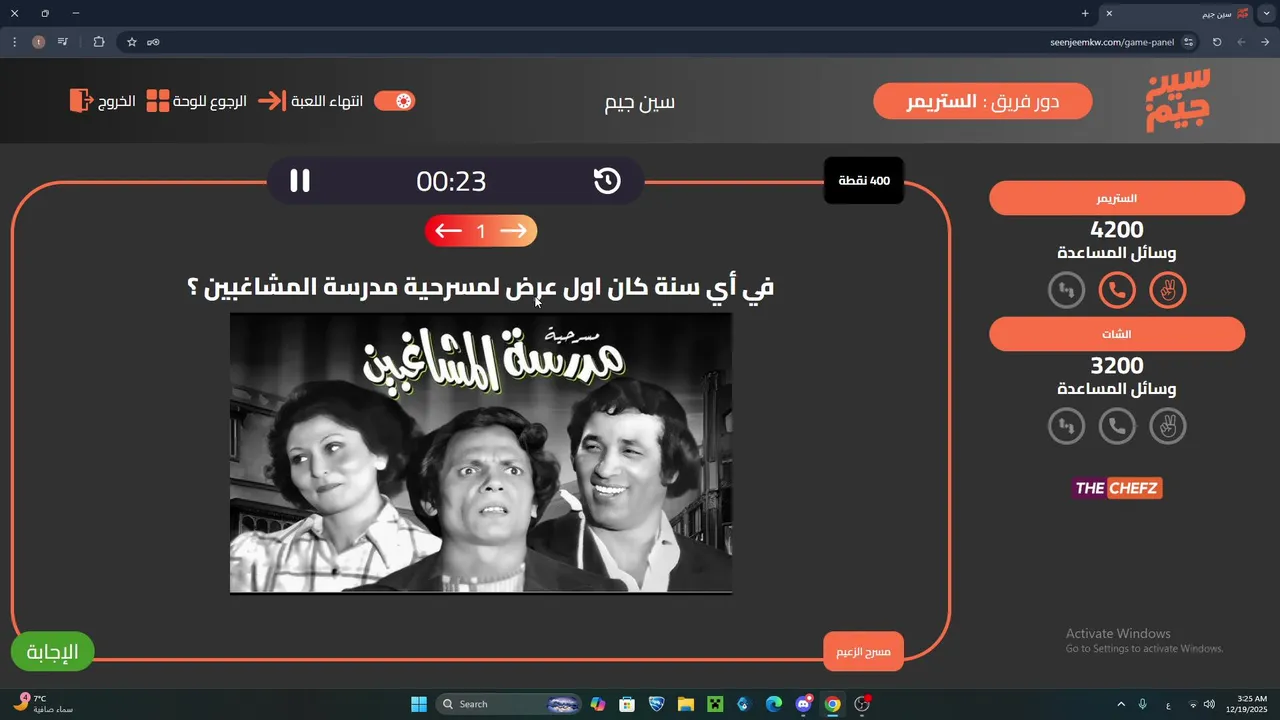Open Chrome's three-dot menu
This screenshot has height=720, width=1280.
click(14, 42)
